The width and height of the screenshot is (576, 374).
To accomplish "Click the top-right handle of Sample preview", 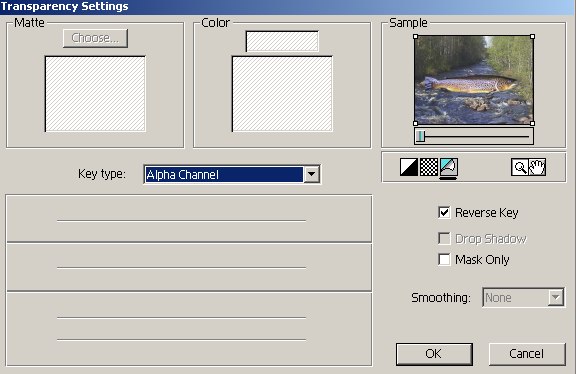I will [533, 36].
